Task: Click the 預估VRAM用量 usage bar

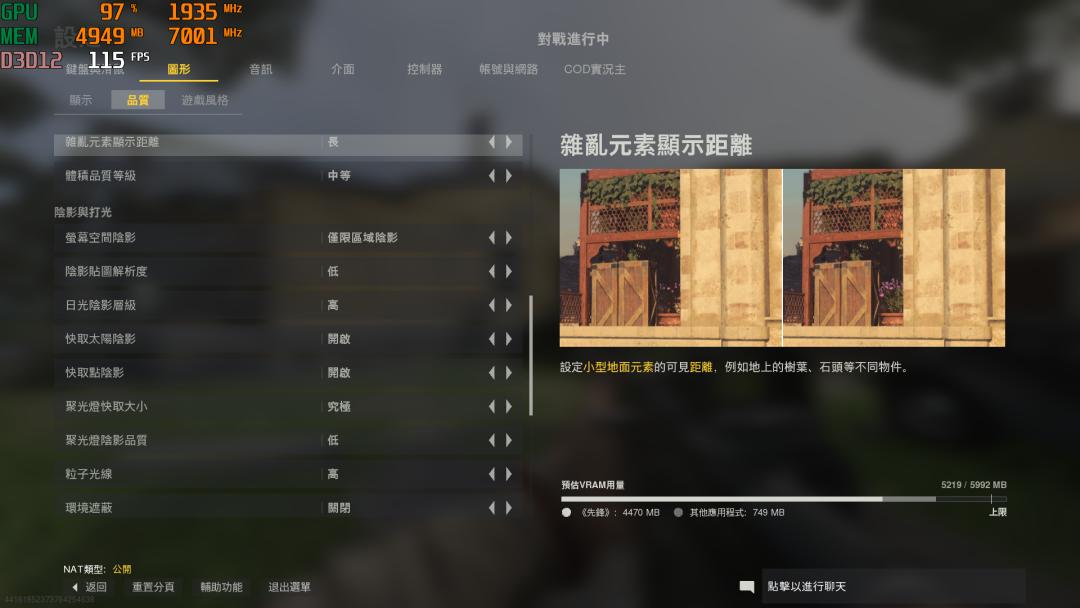Action: [x=784, y=499]
